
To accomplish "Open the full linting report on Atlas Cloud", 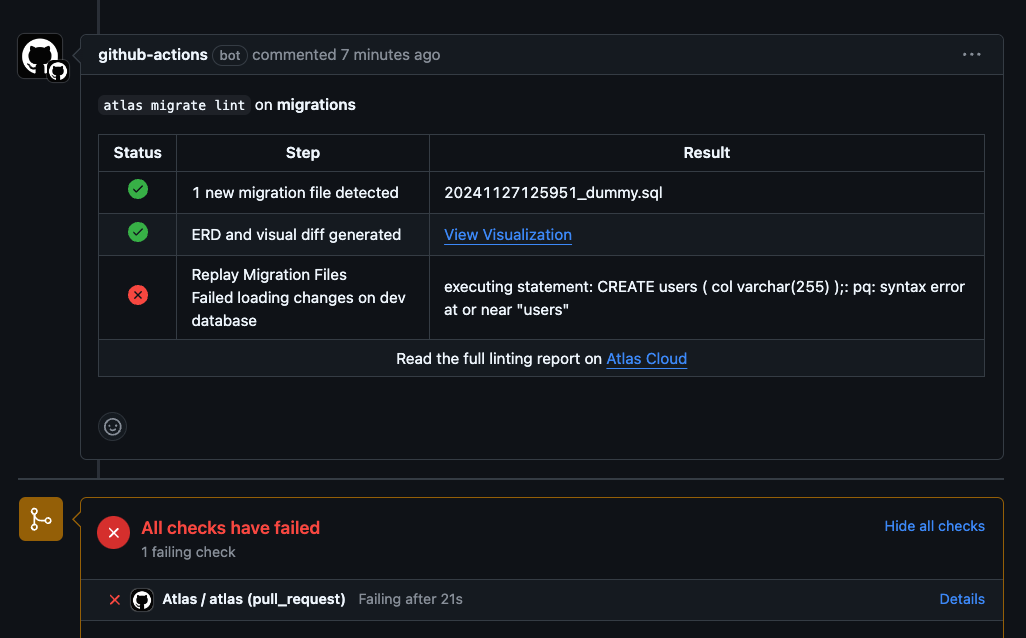I will point(646,358).
